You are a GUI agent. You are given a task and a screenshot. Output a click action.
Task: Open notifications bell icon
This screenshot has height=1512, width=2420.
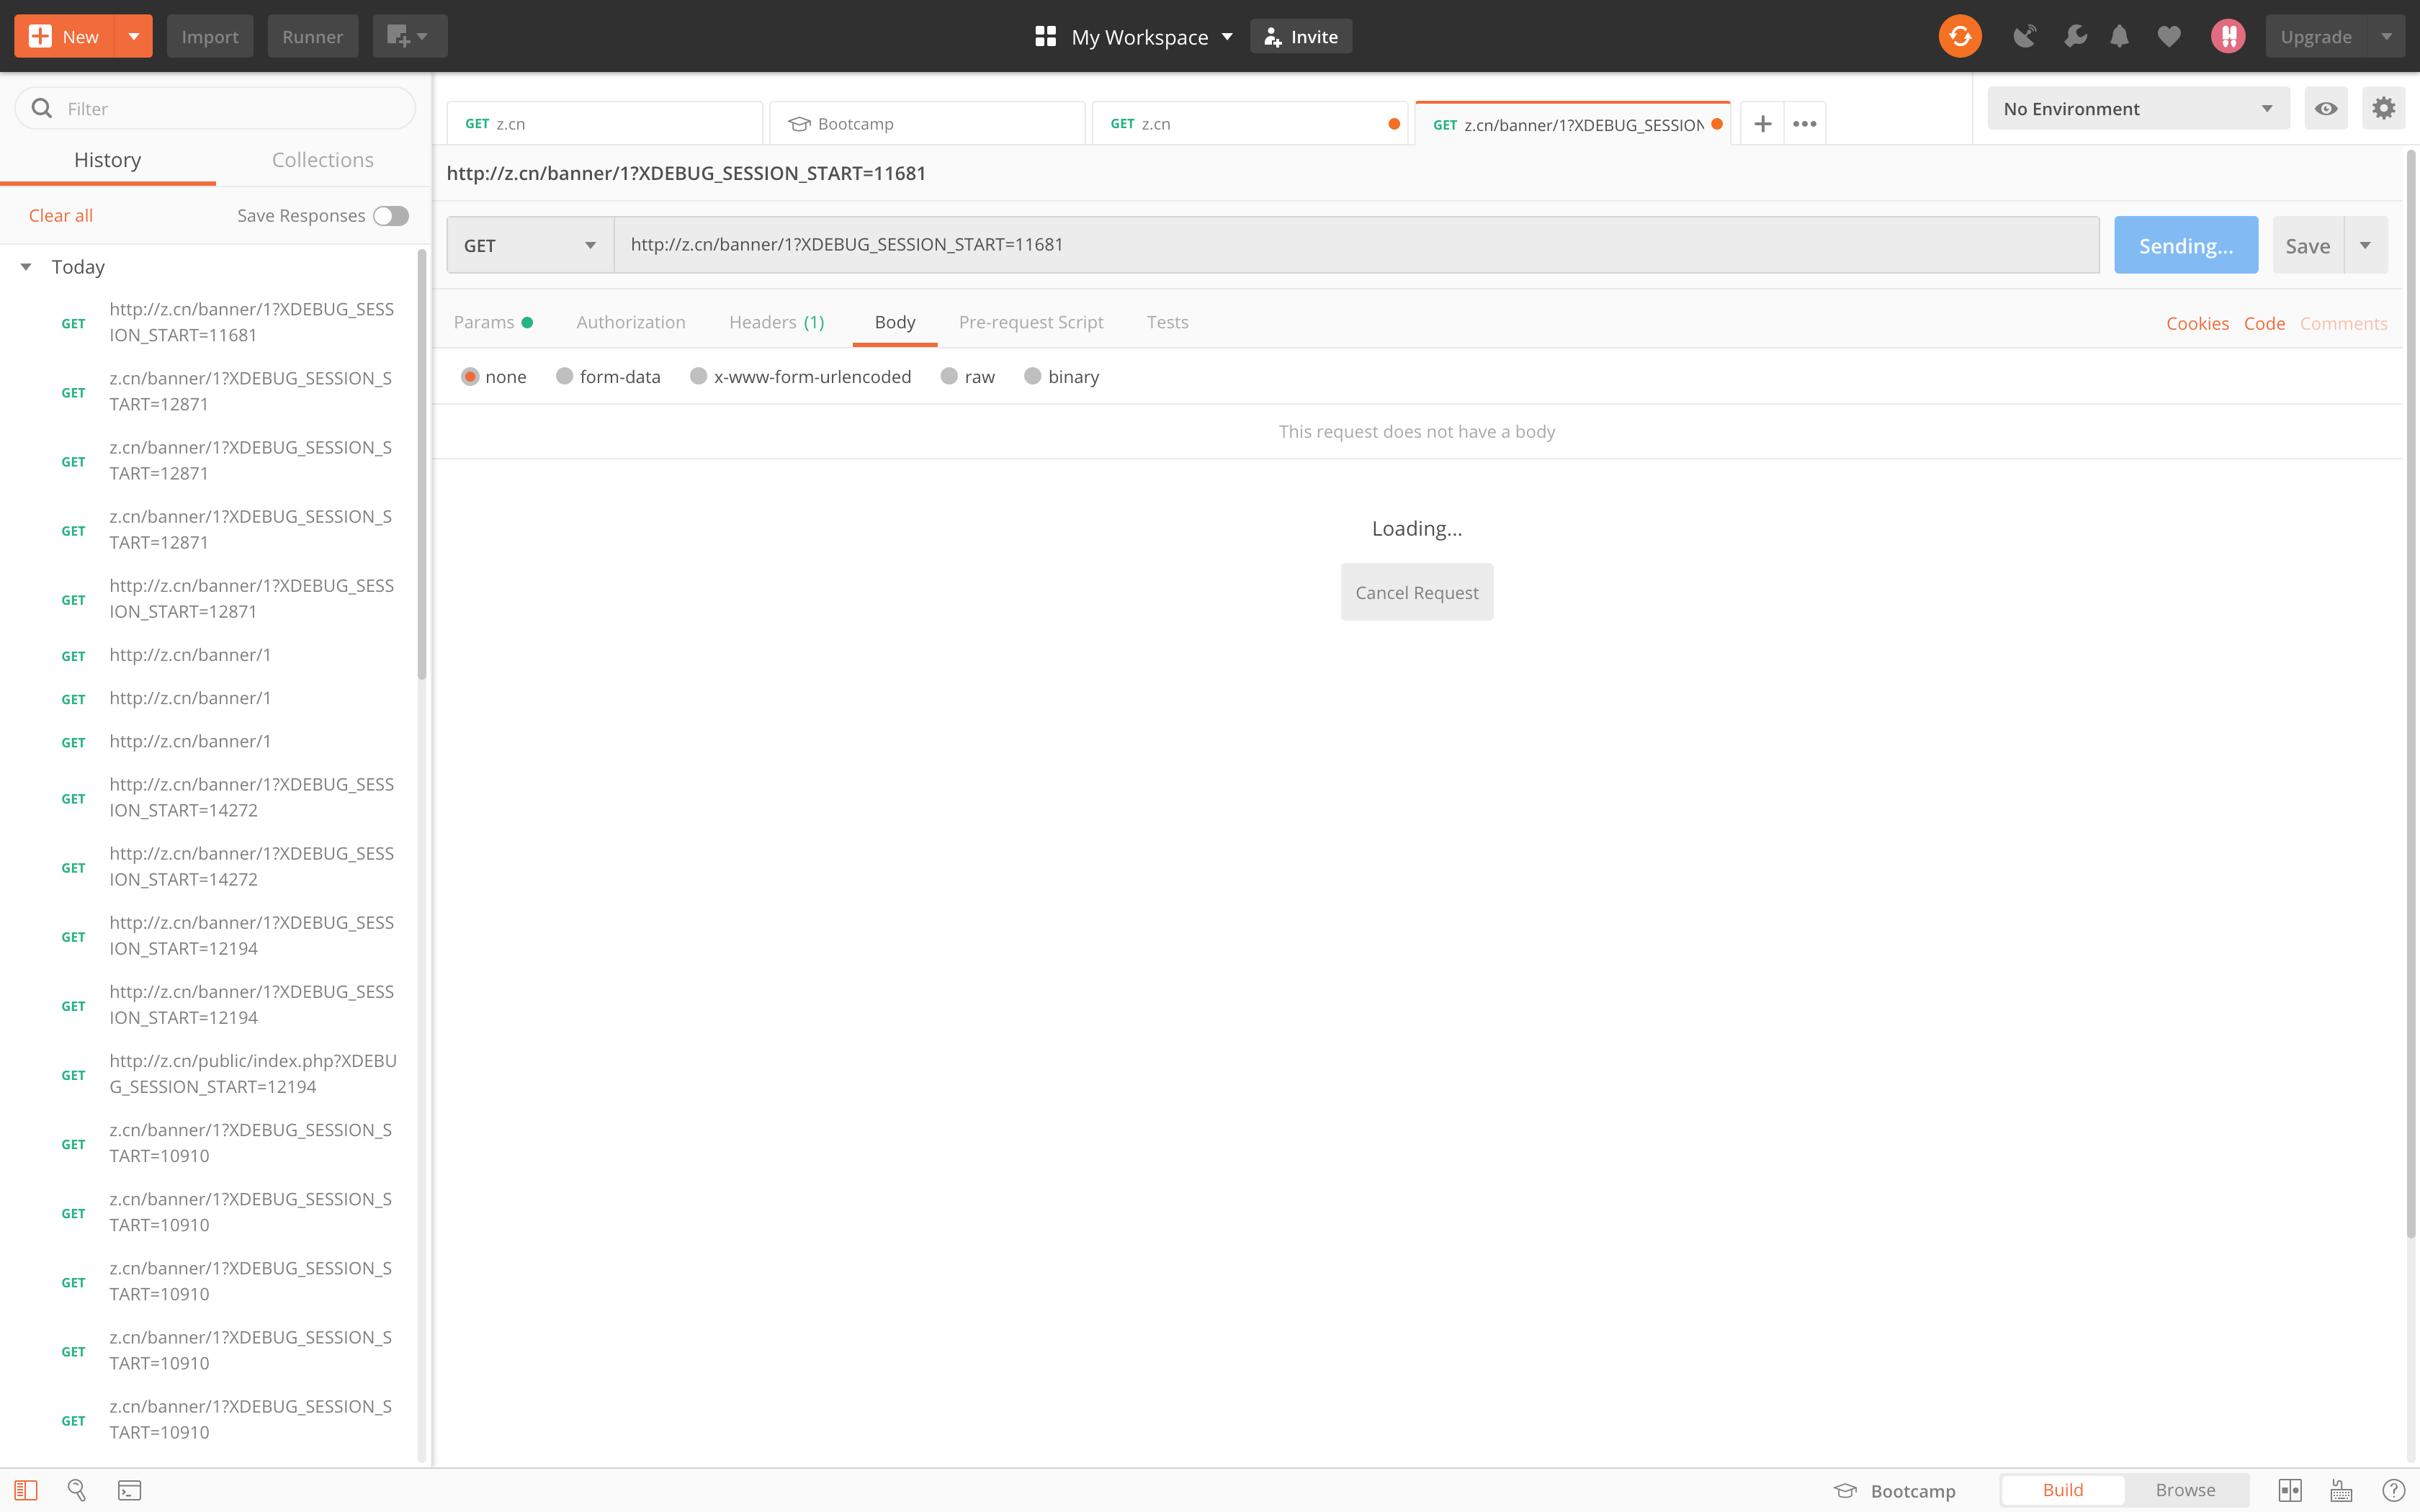pos(2119,37)
